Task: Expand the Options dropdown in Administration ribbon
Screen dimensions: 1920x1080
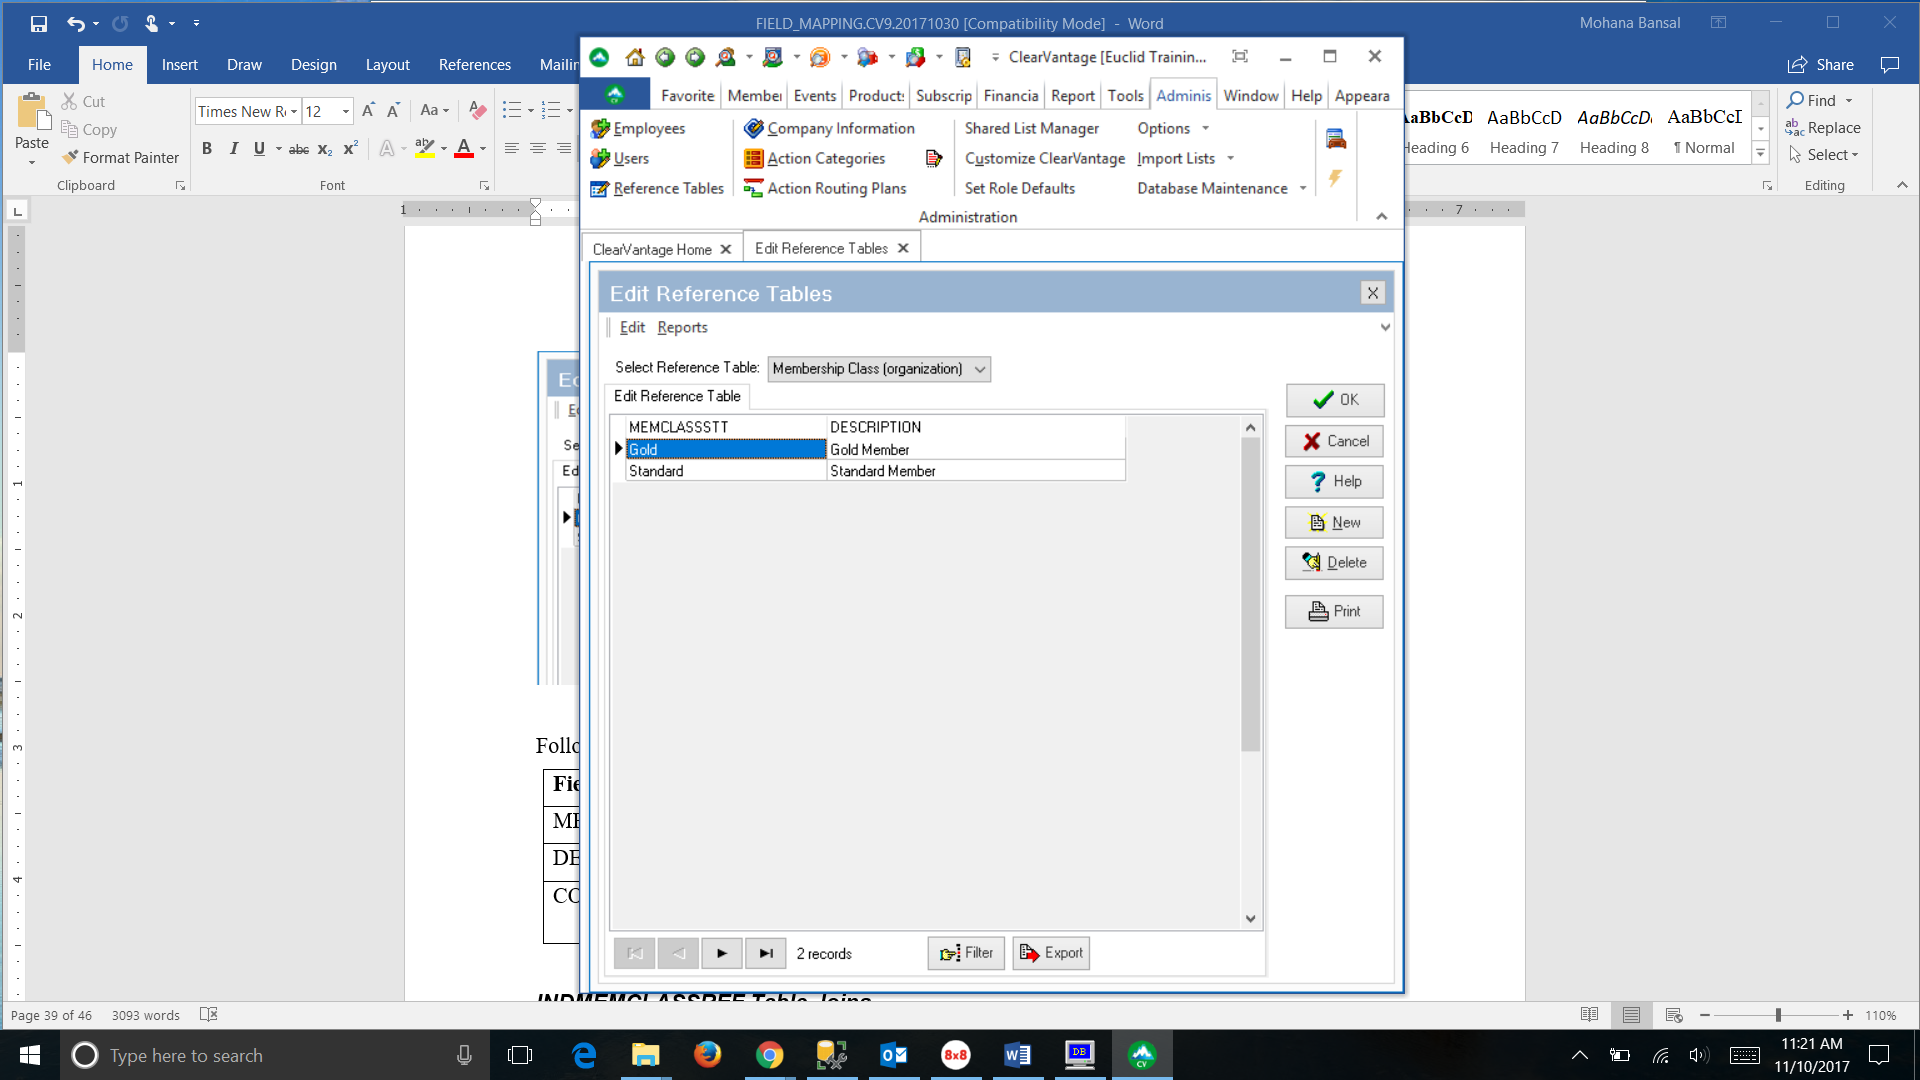Action: click(x=1205, y=128)
